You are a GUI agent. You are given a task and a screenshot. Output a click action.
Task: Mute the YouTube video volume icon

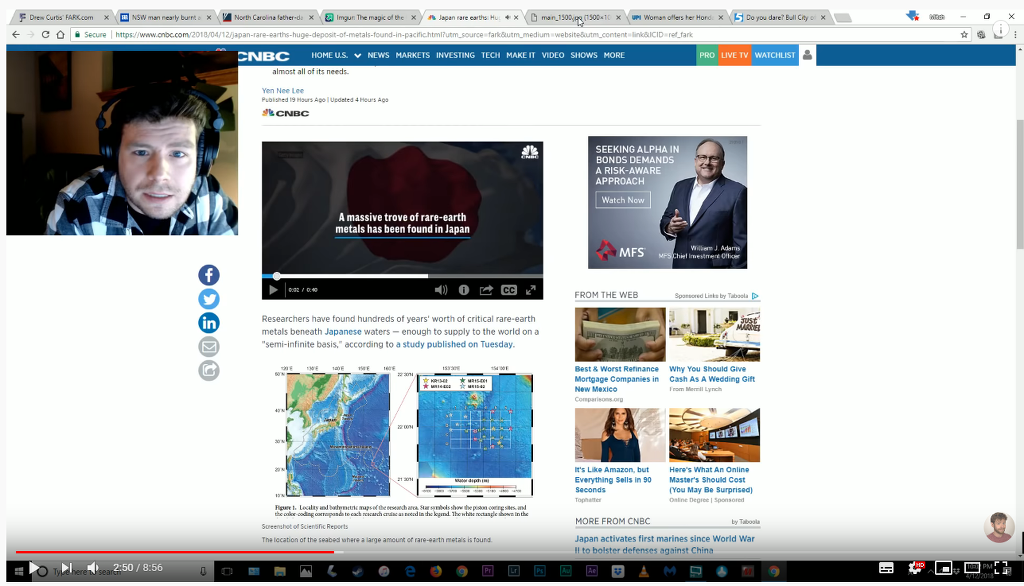93,568
